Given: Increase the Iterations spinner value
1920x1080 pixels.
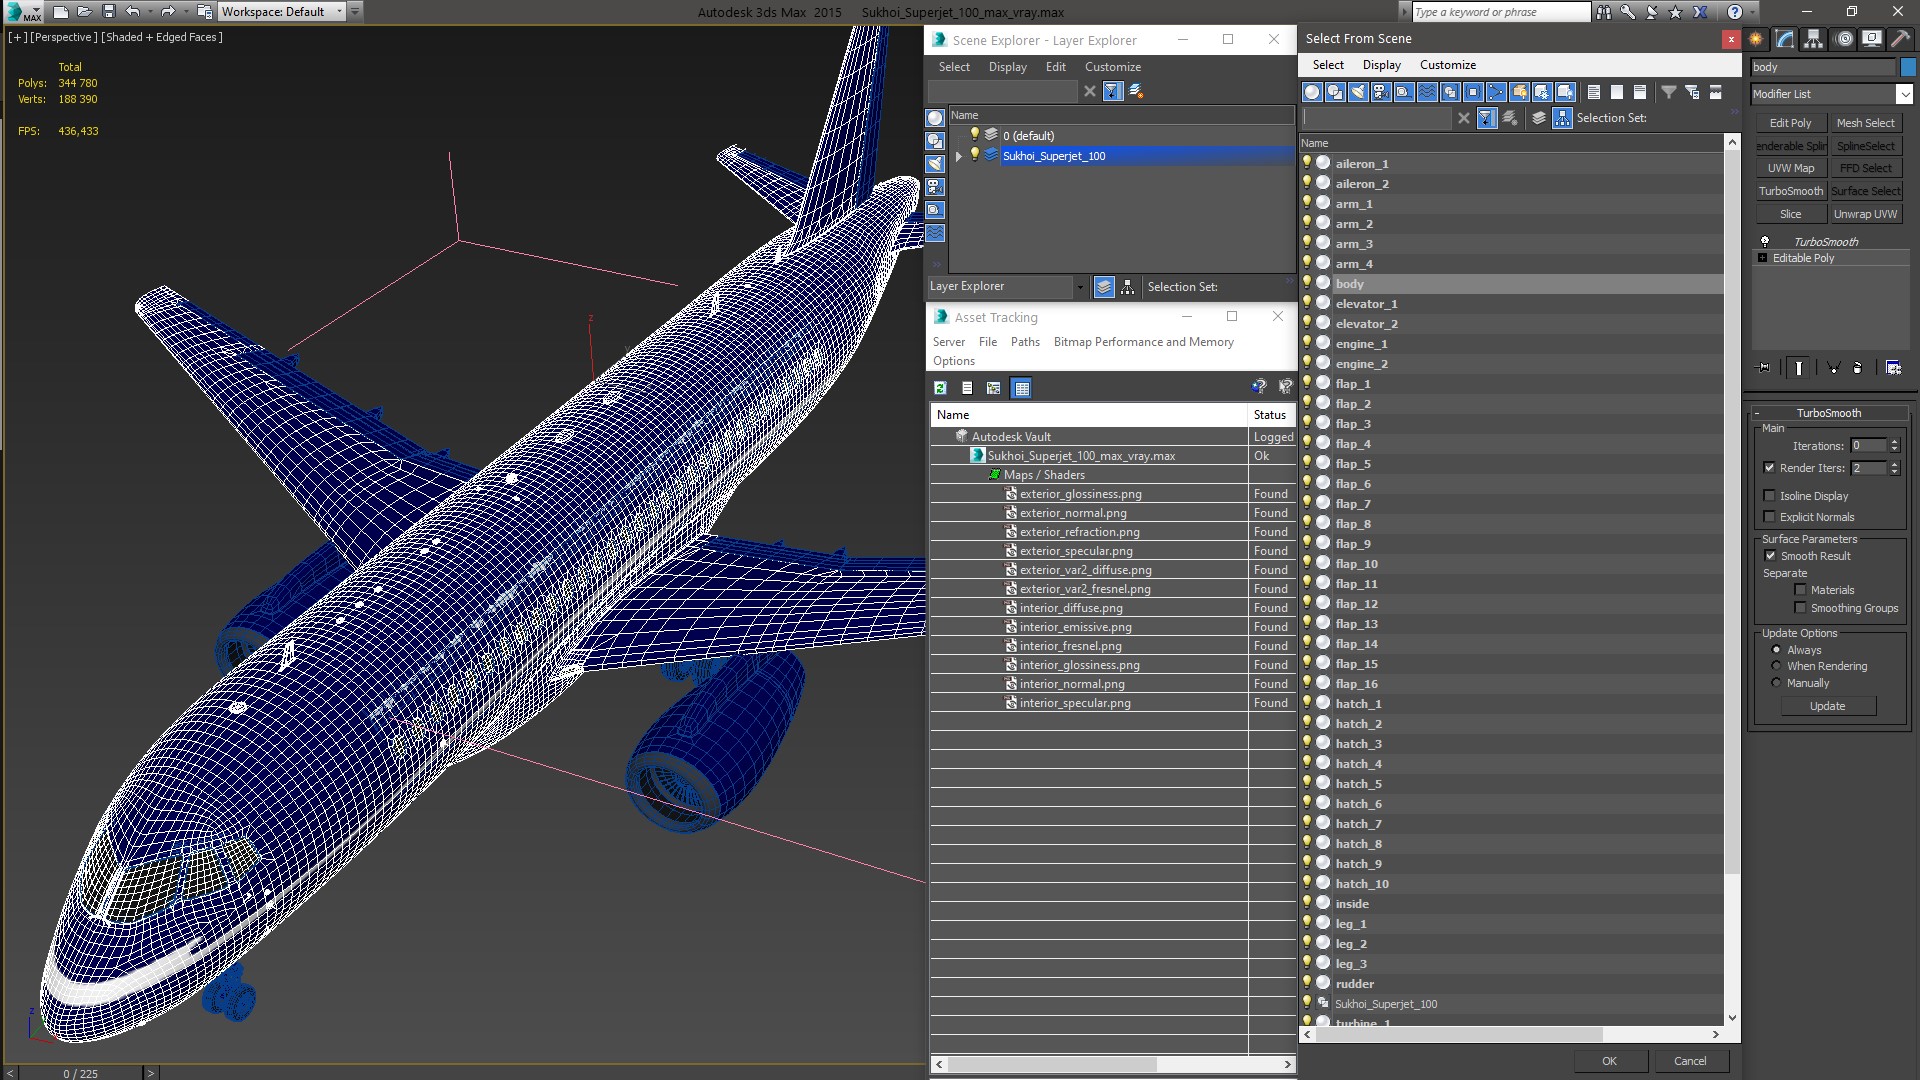Looking at the screenshot, I should coord(1894,441).
